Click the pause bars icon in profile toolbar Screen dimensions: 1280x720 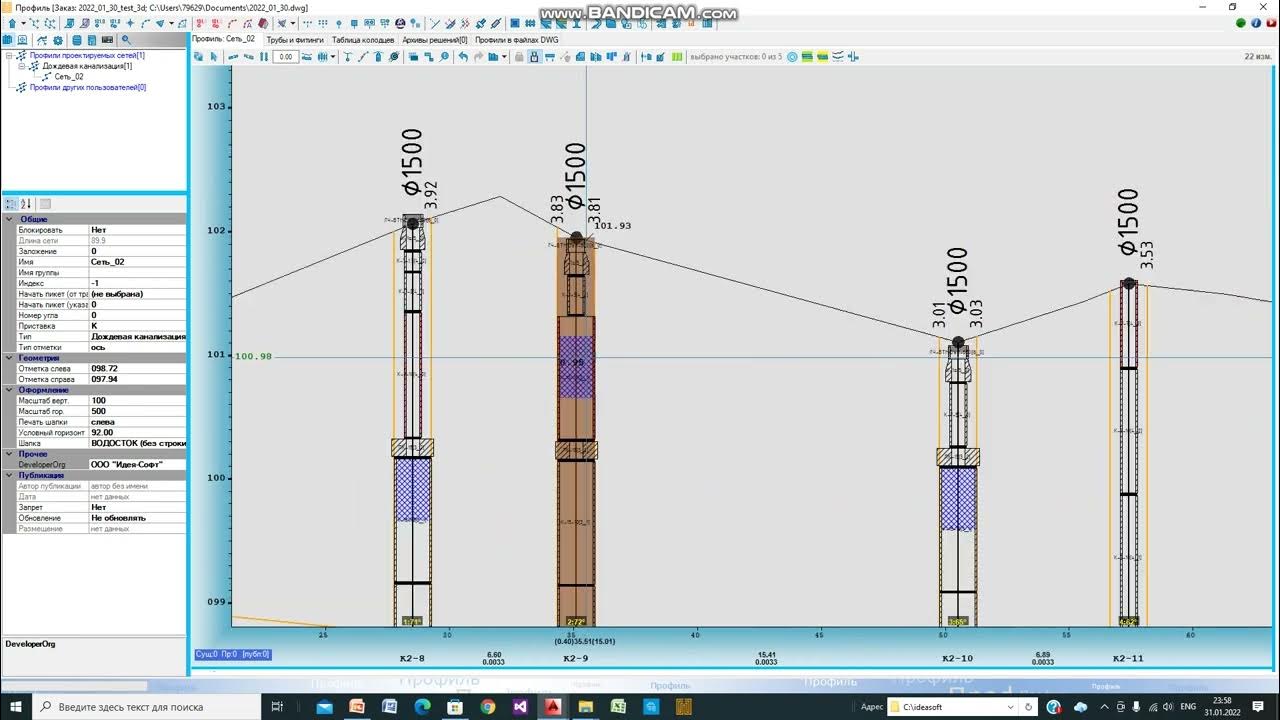coord(264,57)
